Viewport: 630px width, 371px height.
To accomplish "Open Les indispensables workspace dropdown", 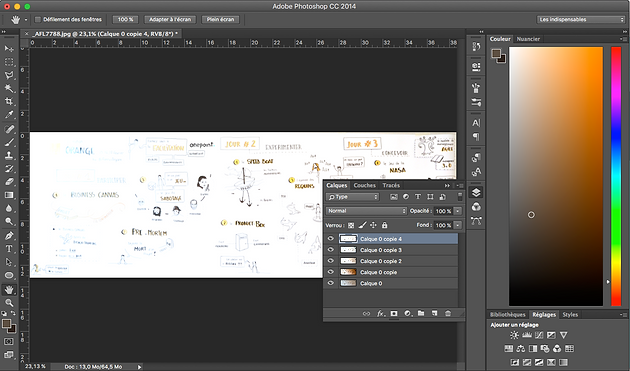I will pyautogui.click(x=581, y=19).
